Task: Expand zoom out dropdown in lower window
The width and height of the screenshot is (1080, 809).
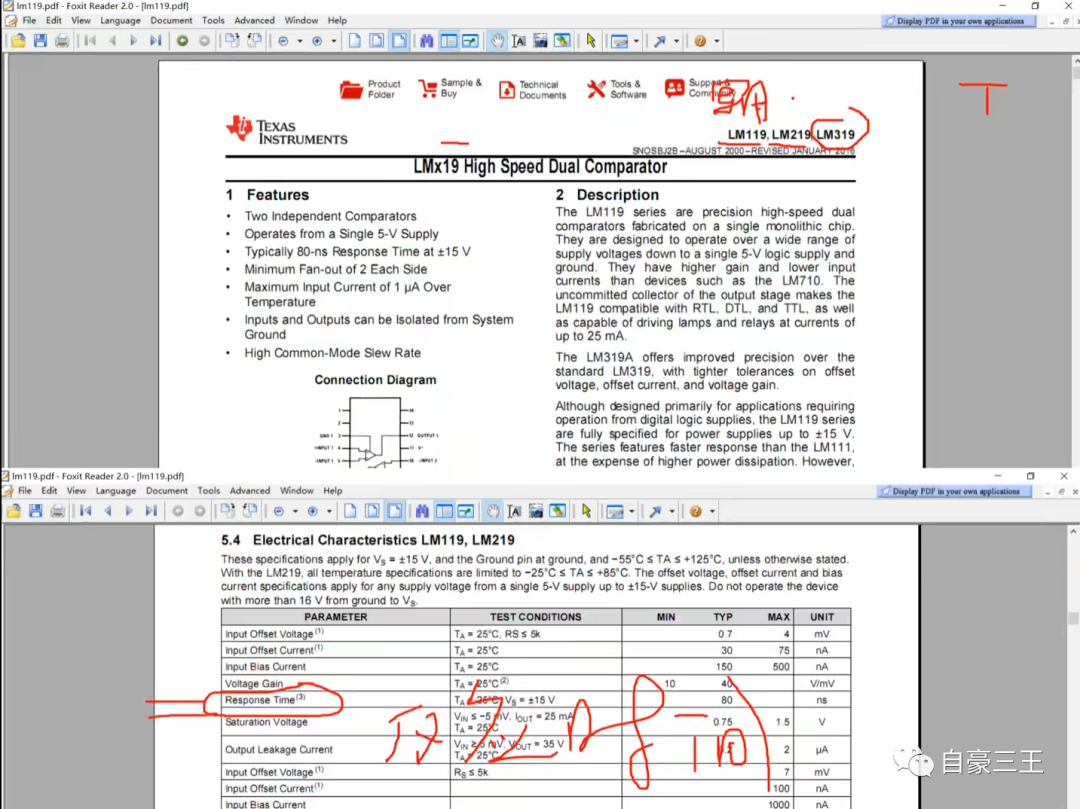Action: tap(295, 512)
